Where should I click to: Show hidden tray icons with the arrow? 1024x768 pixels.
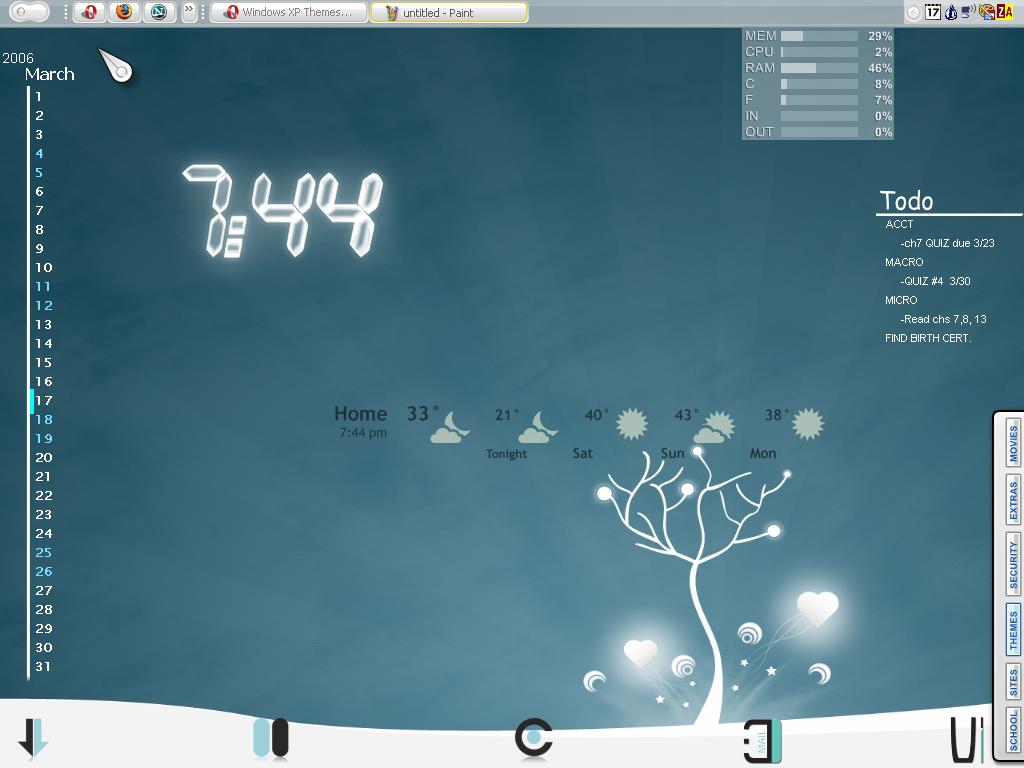(914, 12)
